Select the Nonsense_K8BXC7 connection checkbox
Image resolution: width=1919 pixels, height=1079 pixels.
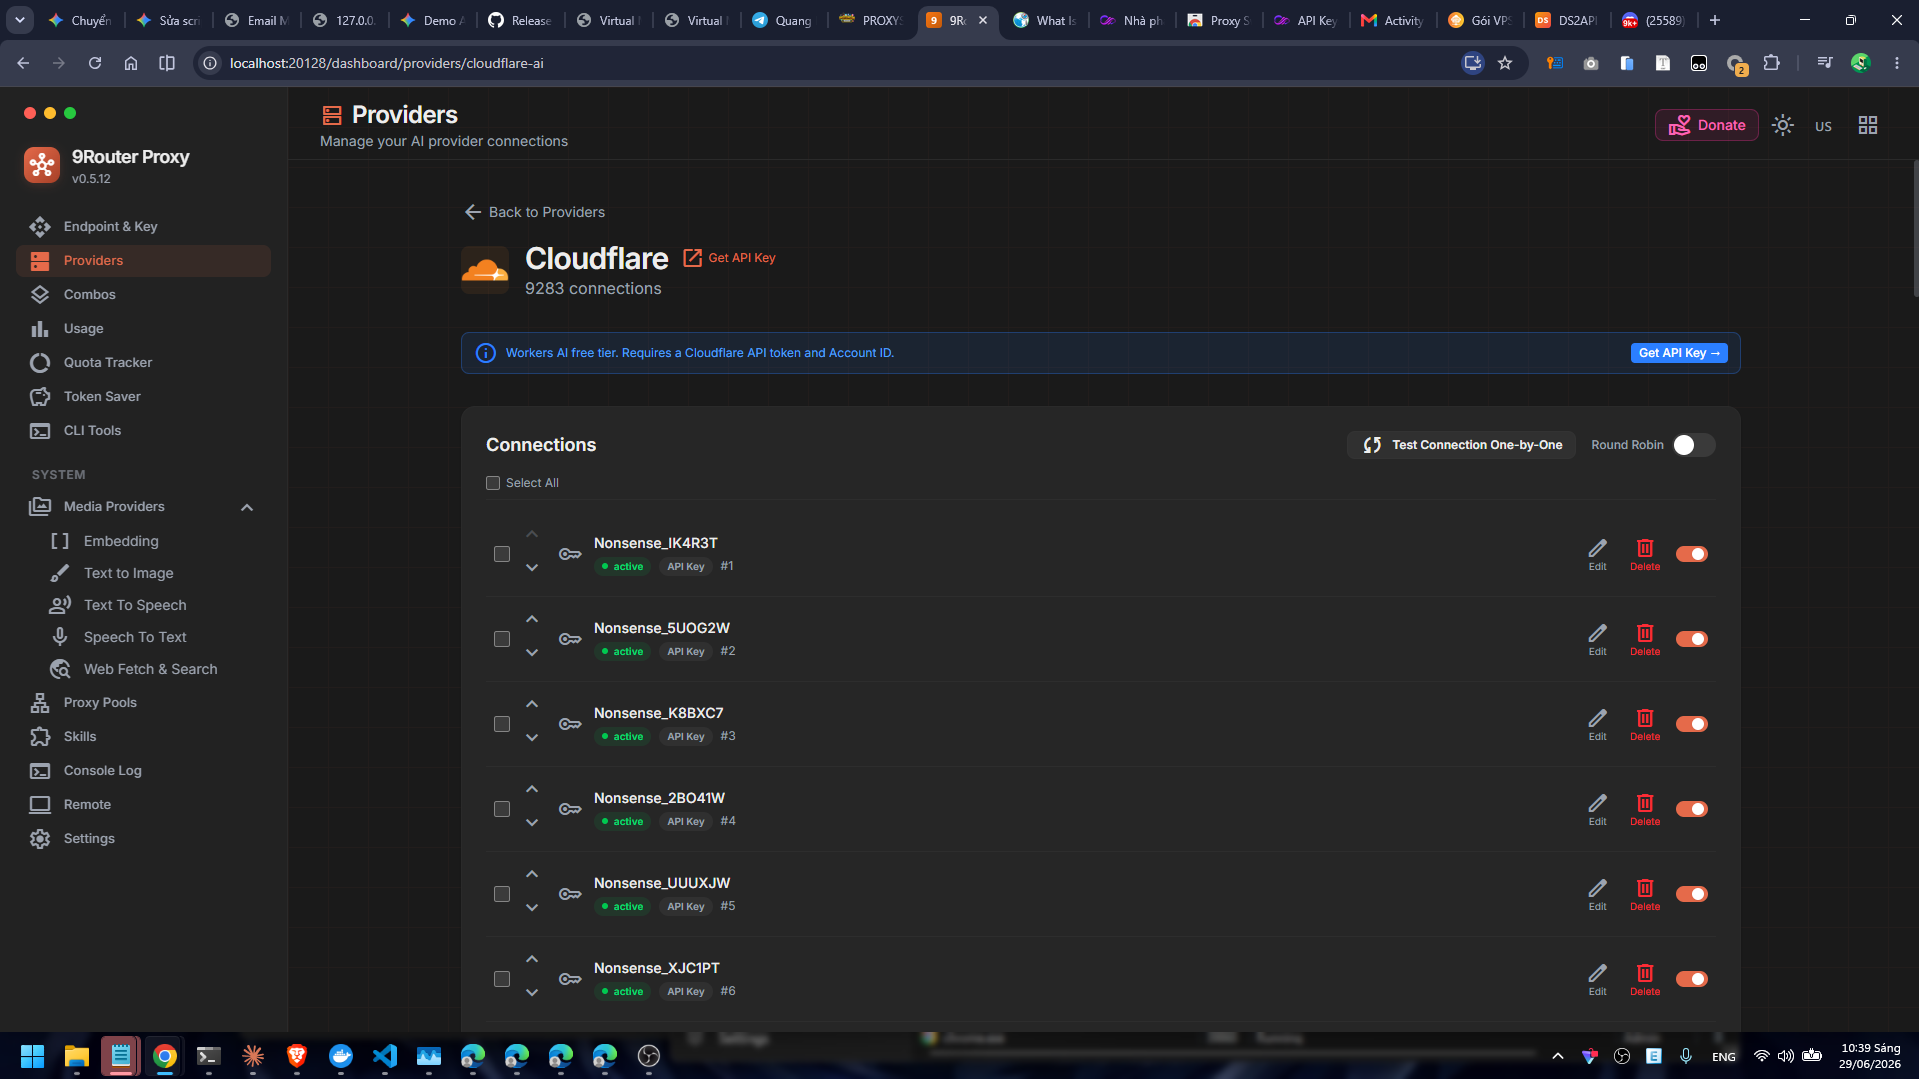coord(502,724)
